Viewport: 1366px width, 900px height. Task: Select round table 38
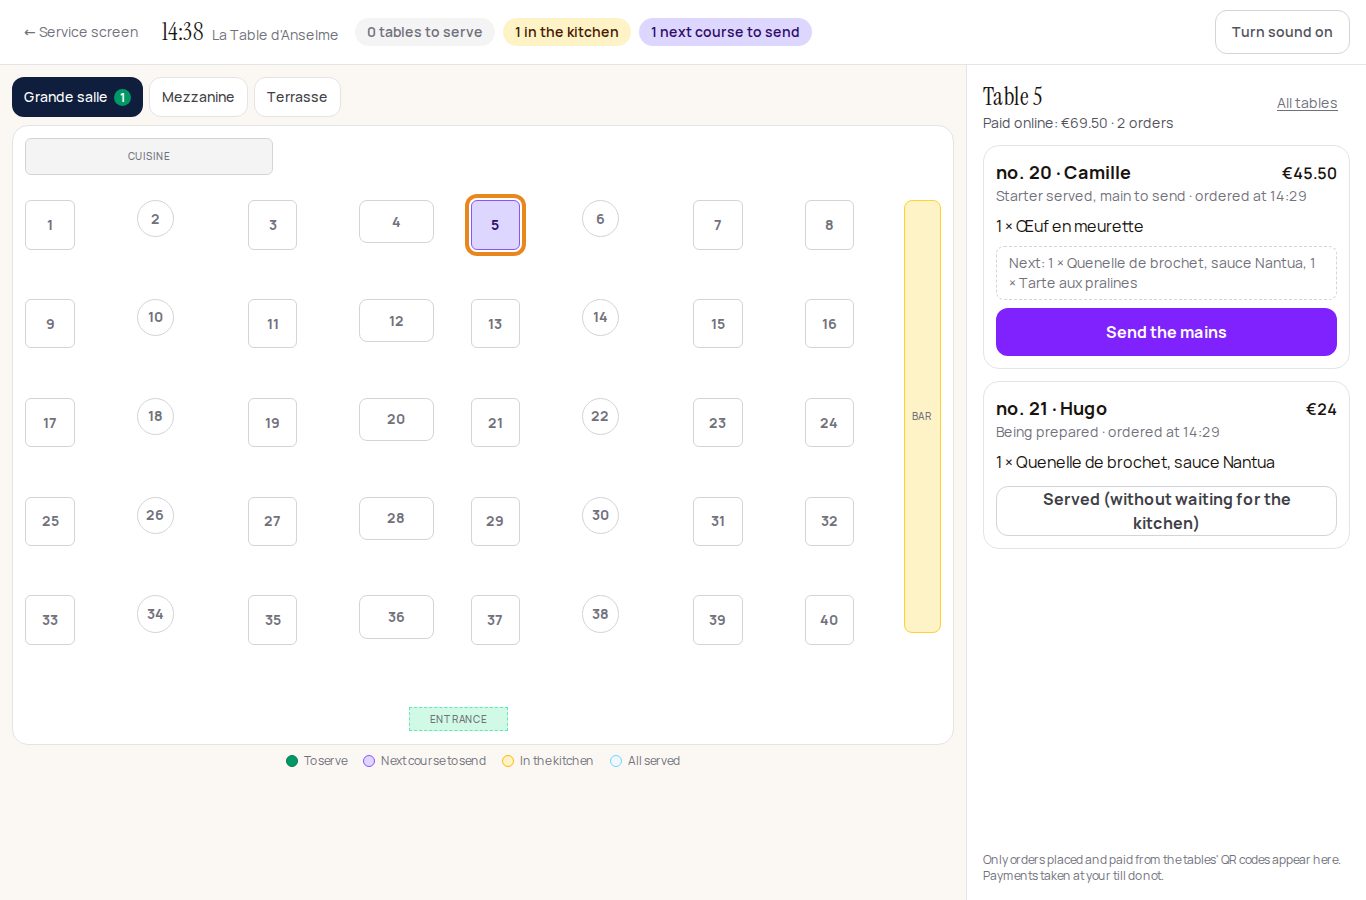click(x=600, y=614)
